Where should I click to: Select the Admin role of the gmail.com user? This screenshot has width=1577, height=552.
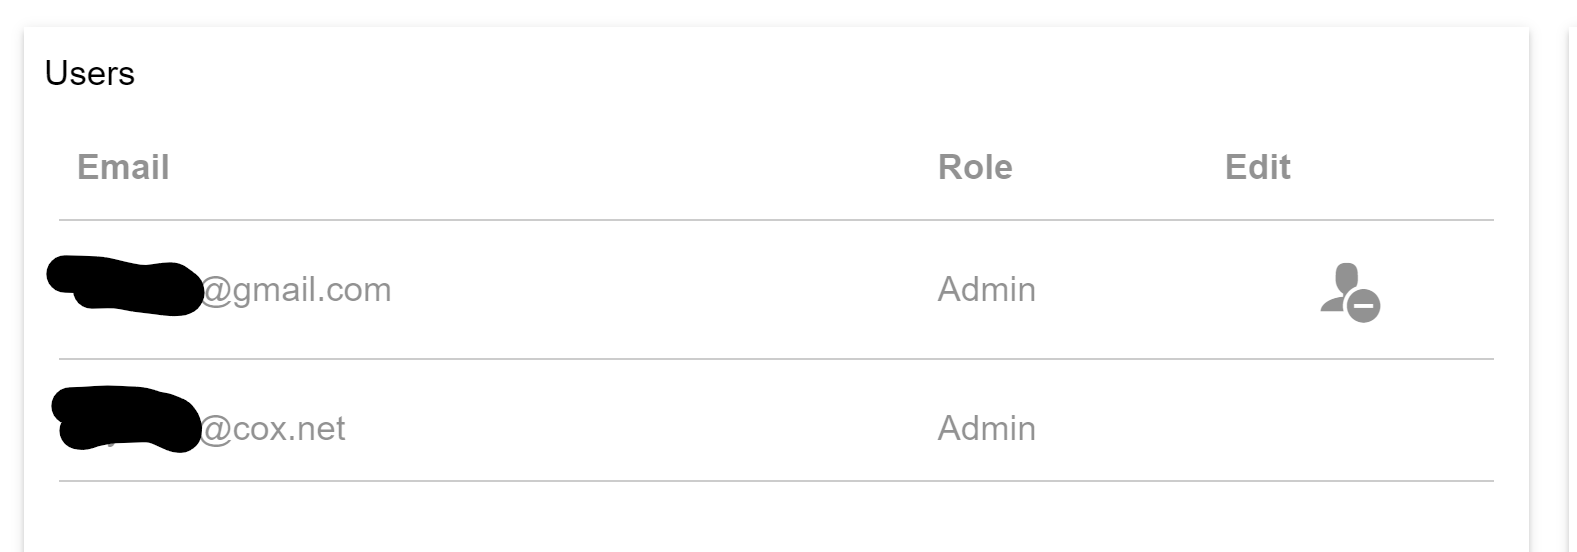coord(986,290)
